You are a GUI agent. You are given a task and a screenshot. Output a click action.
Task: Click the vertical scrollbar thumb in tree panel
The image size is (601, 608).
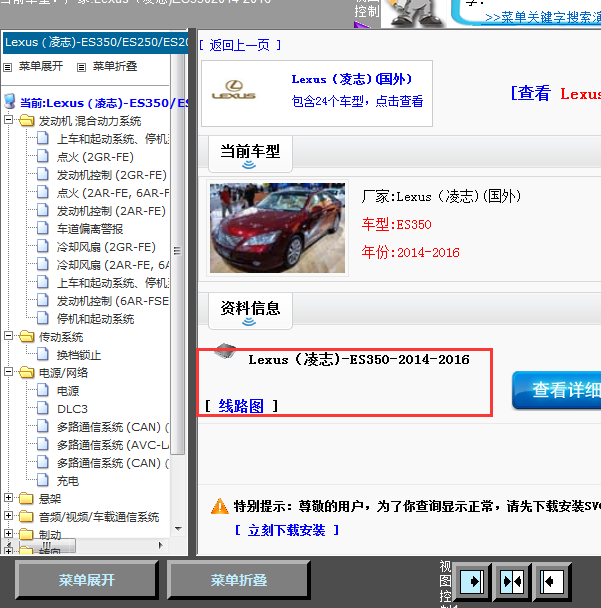coord(178,254)
